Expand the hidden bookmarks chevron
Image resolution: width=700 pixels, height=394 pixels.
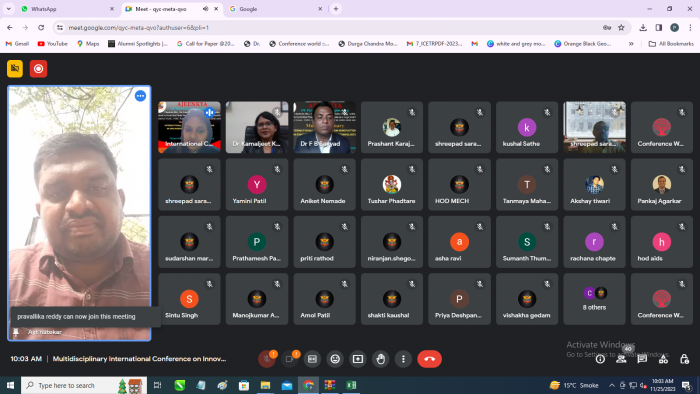pos(631,44)
